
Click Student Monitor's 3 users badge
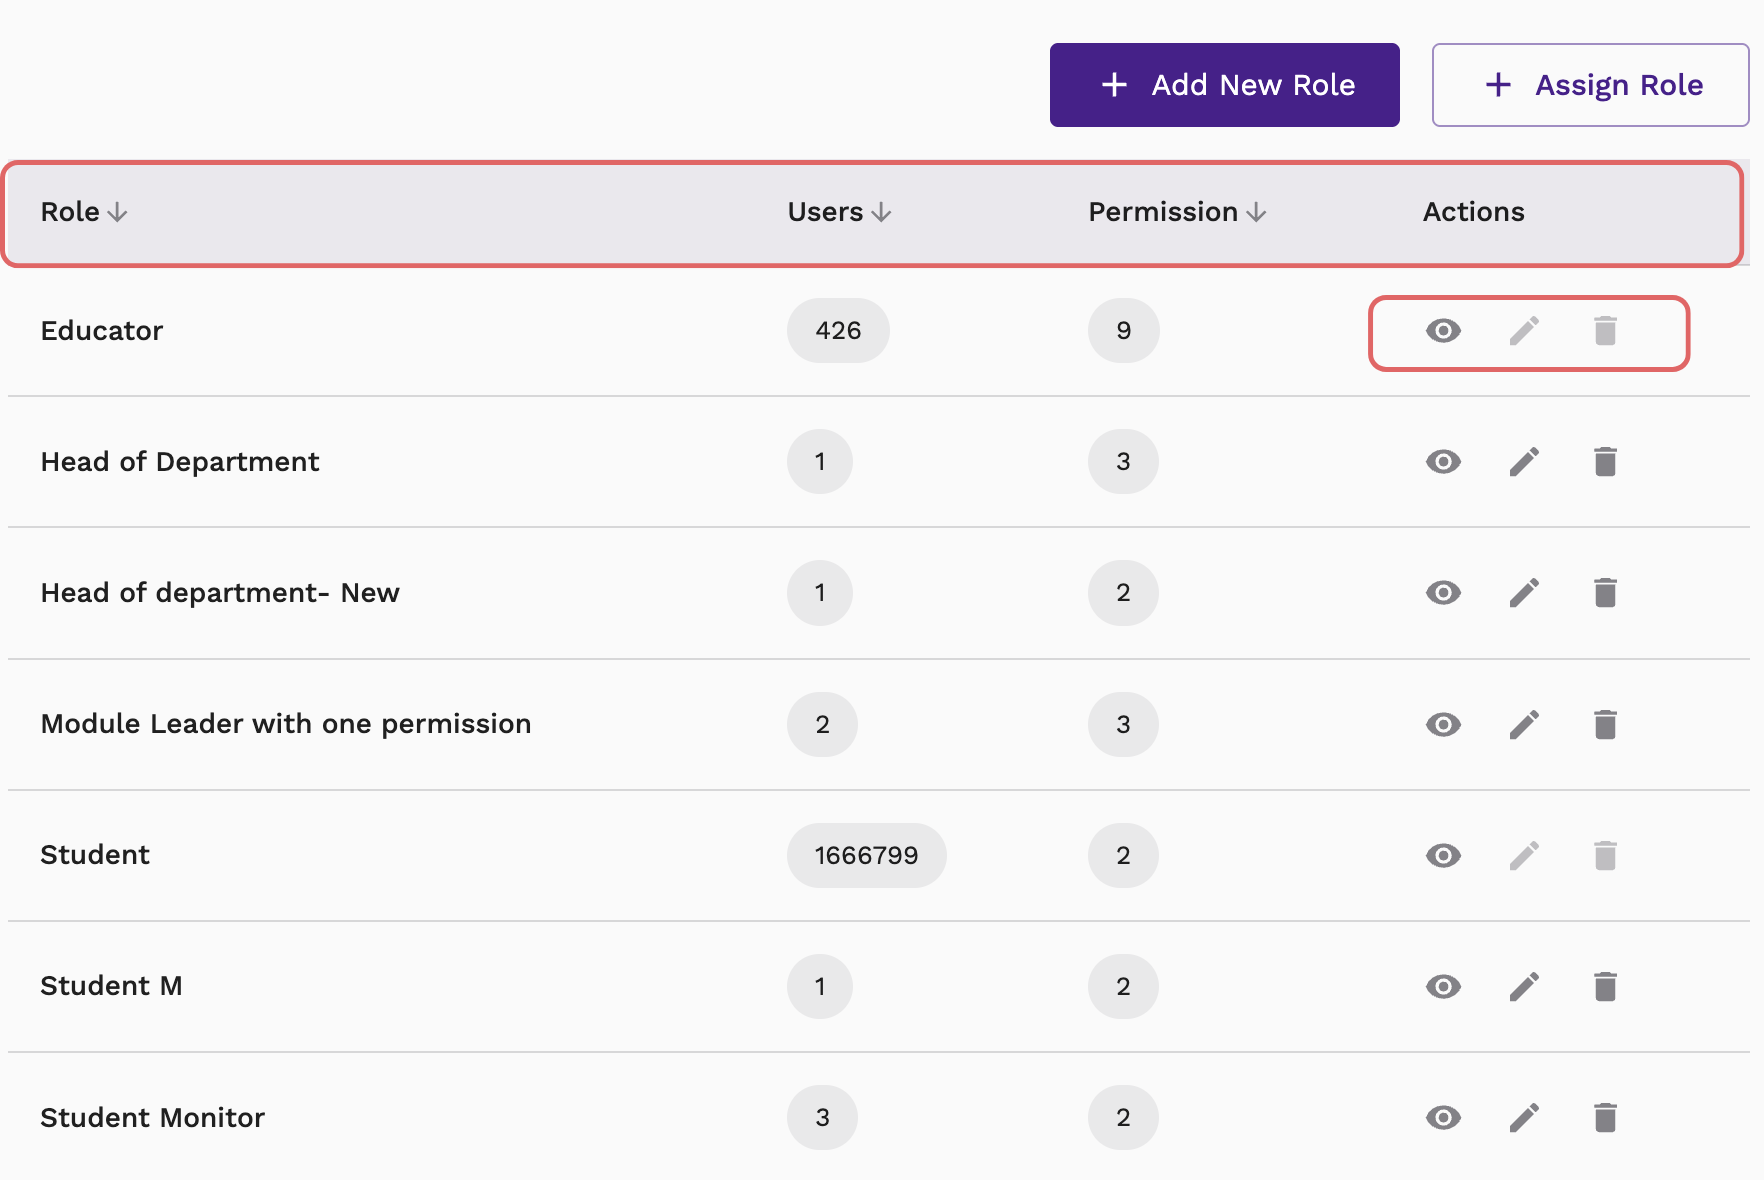pos(822,1117)
